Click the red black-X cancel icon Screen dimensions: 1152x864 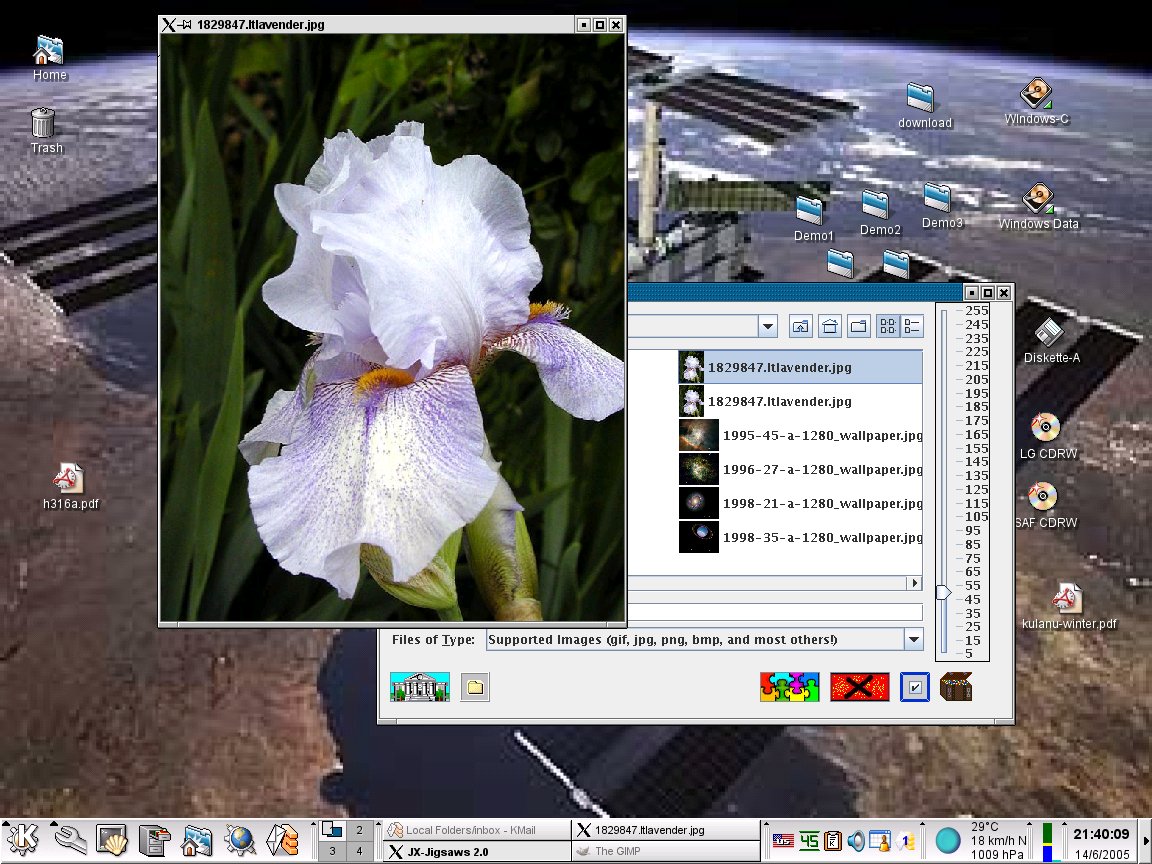[860, 687]
